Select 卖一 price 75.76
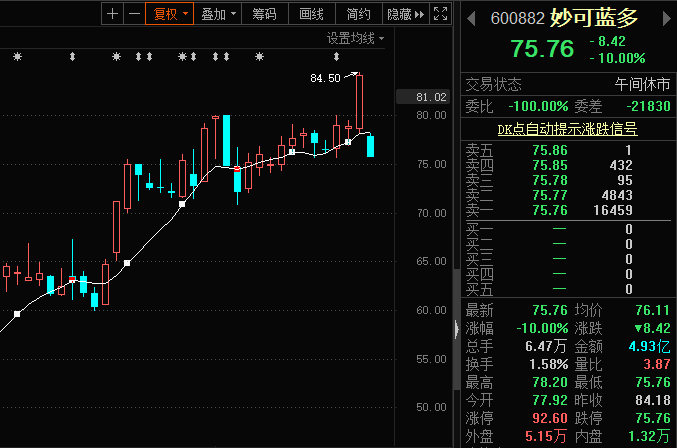 point(550,210)
